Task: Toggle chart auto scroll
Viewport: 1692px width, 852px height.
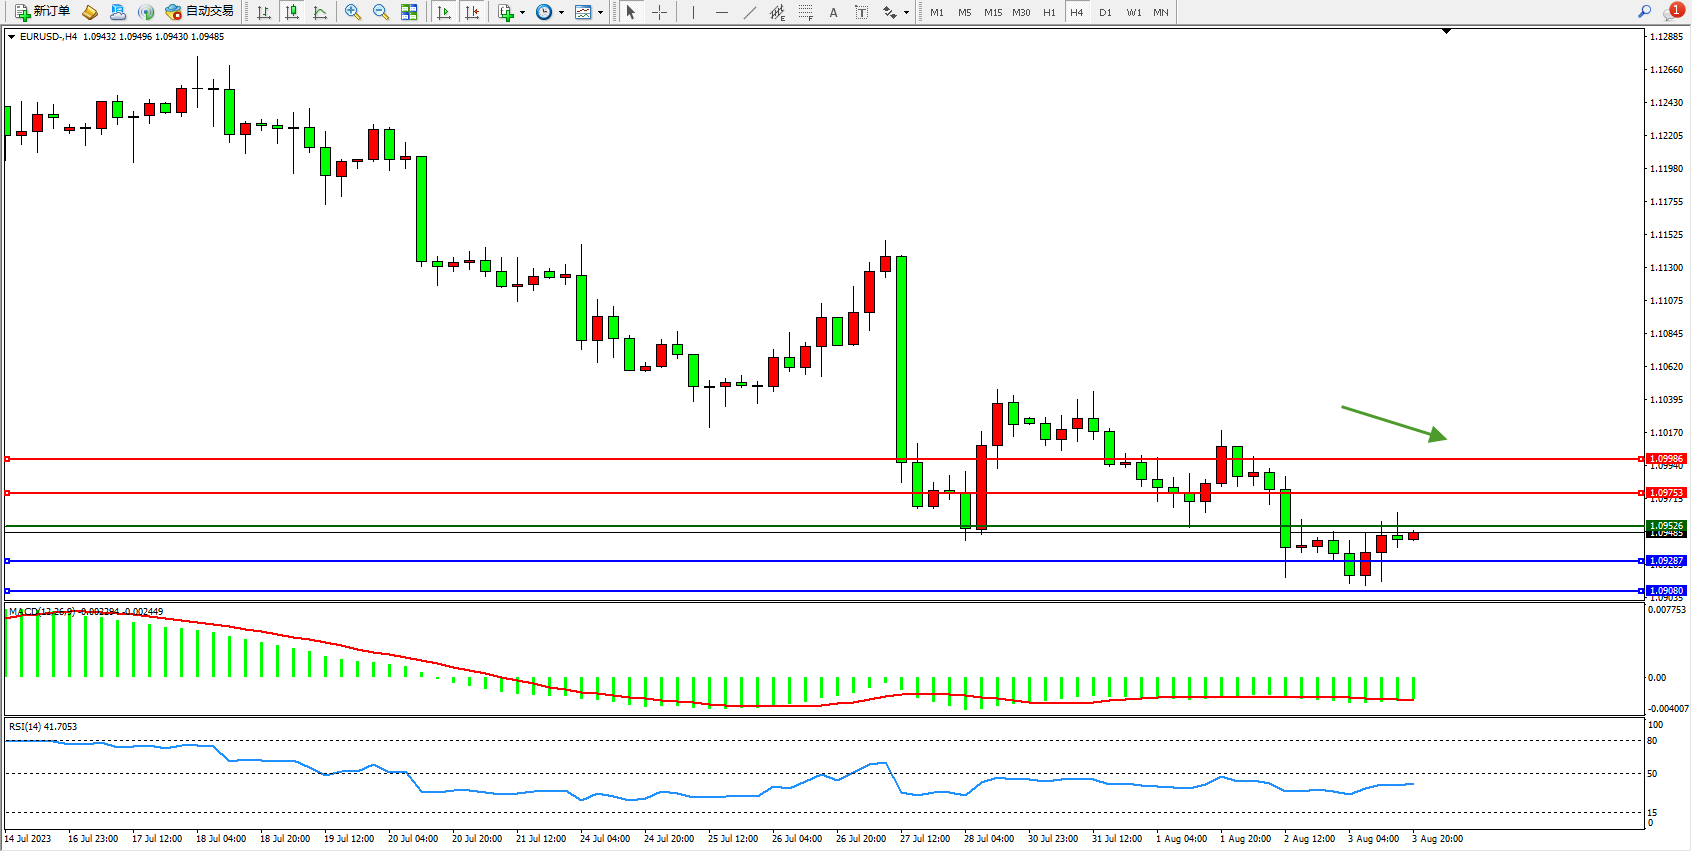Action: click(444, 12)
